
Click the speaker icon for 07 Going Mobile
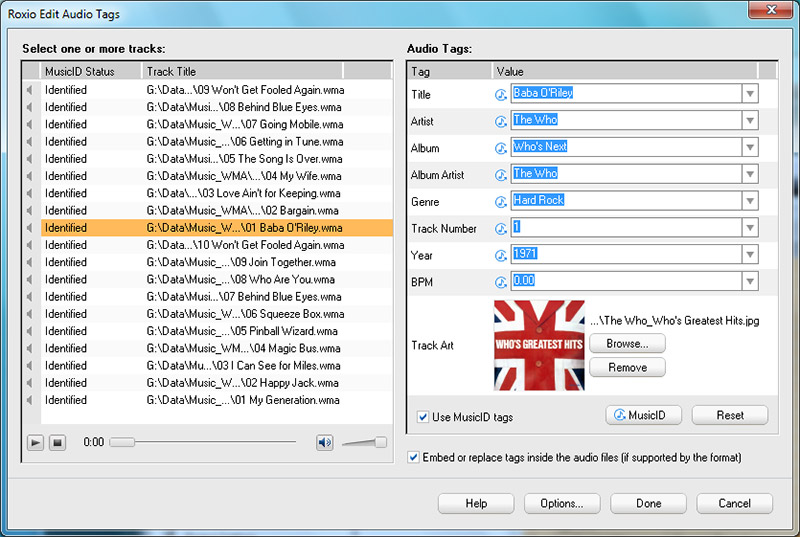(x=30, y=124)
